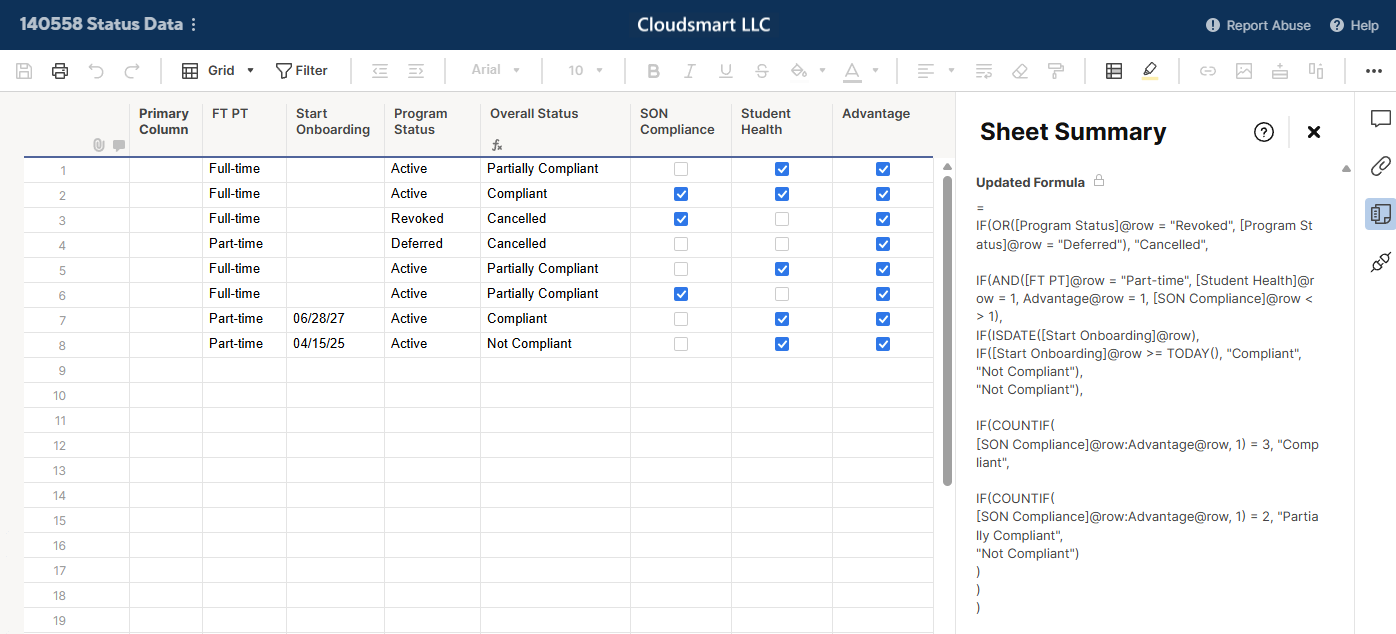The width and height of the screenshot is (1396, 634).
Task: Click the Save icon in toolbar
Action: [x=24, y=71]
